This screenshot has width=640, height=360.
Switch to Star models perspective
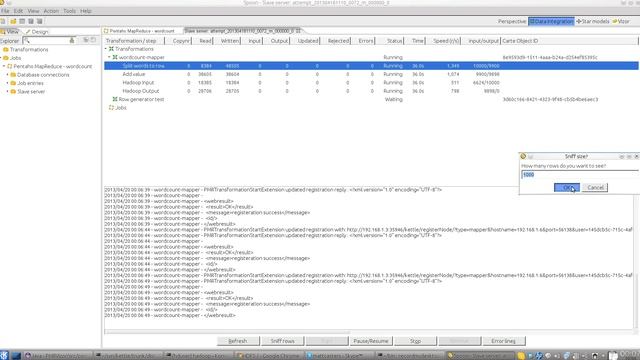pos(593,21)
